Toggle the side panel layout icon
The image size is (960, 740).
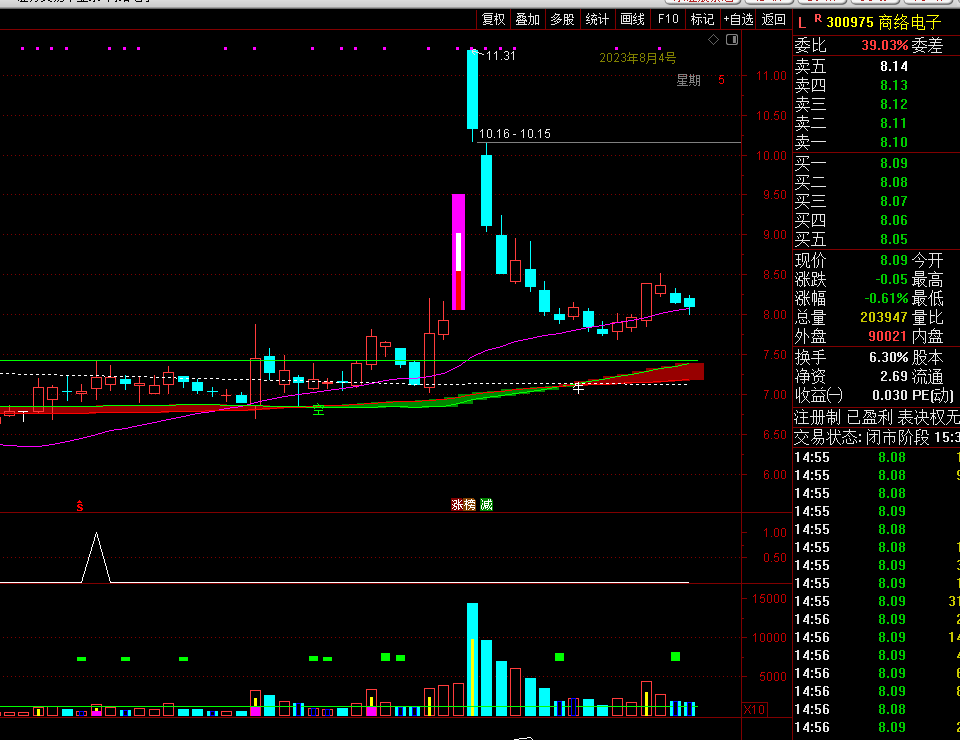point(732,40)
